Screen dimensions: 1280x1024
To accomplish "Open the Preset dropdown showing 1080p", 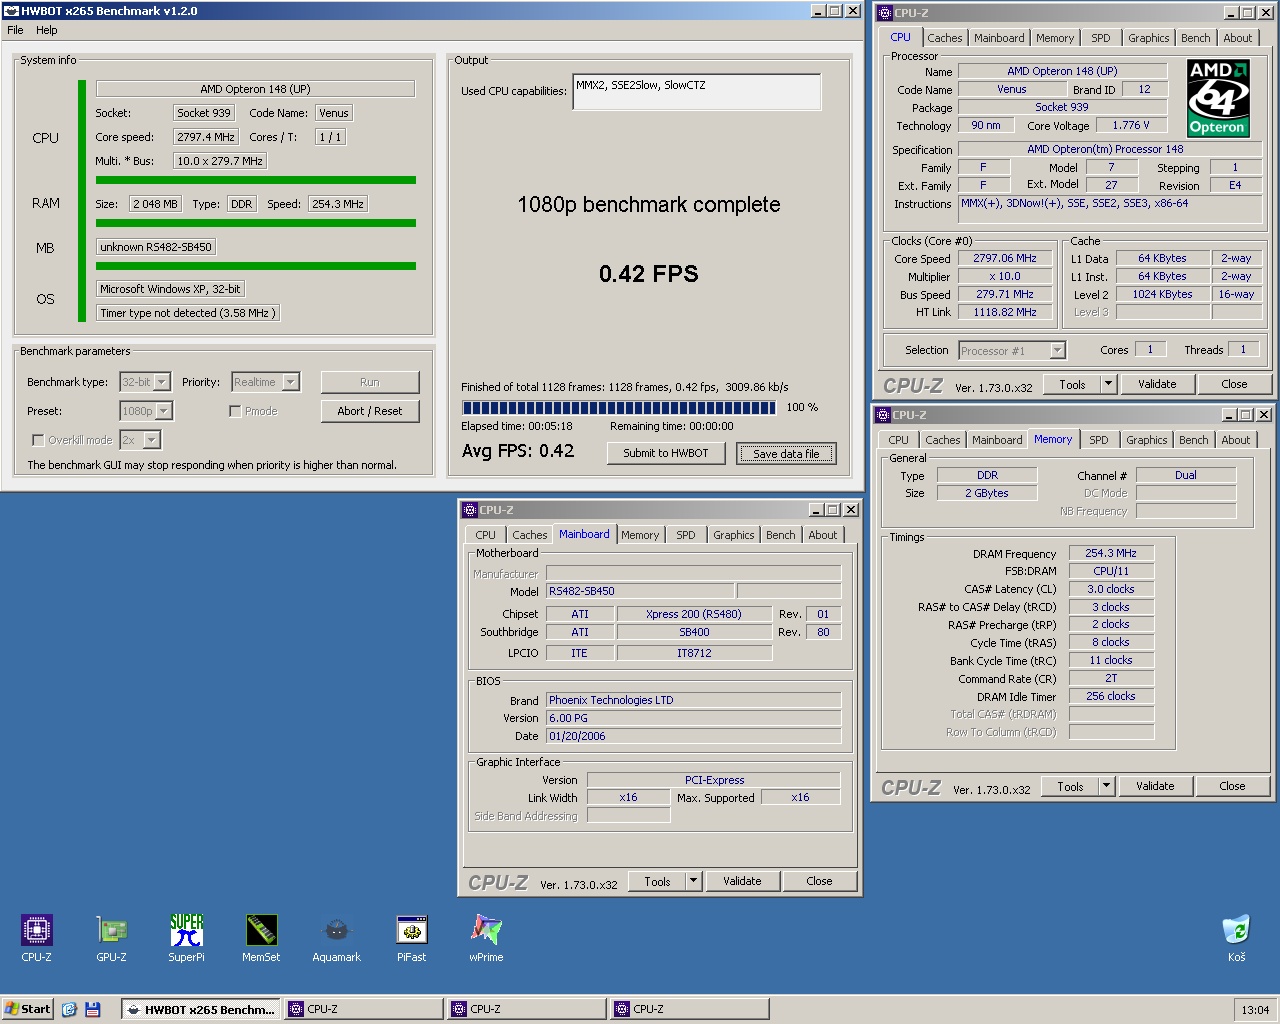I will pyautogui.click(x=164, y=411).
